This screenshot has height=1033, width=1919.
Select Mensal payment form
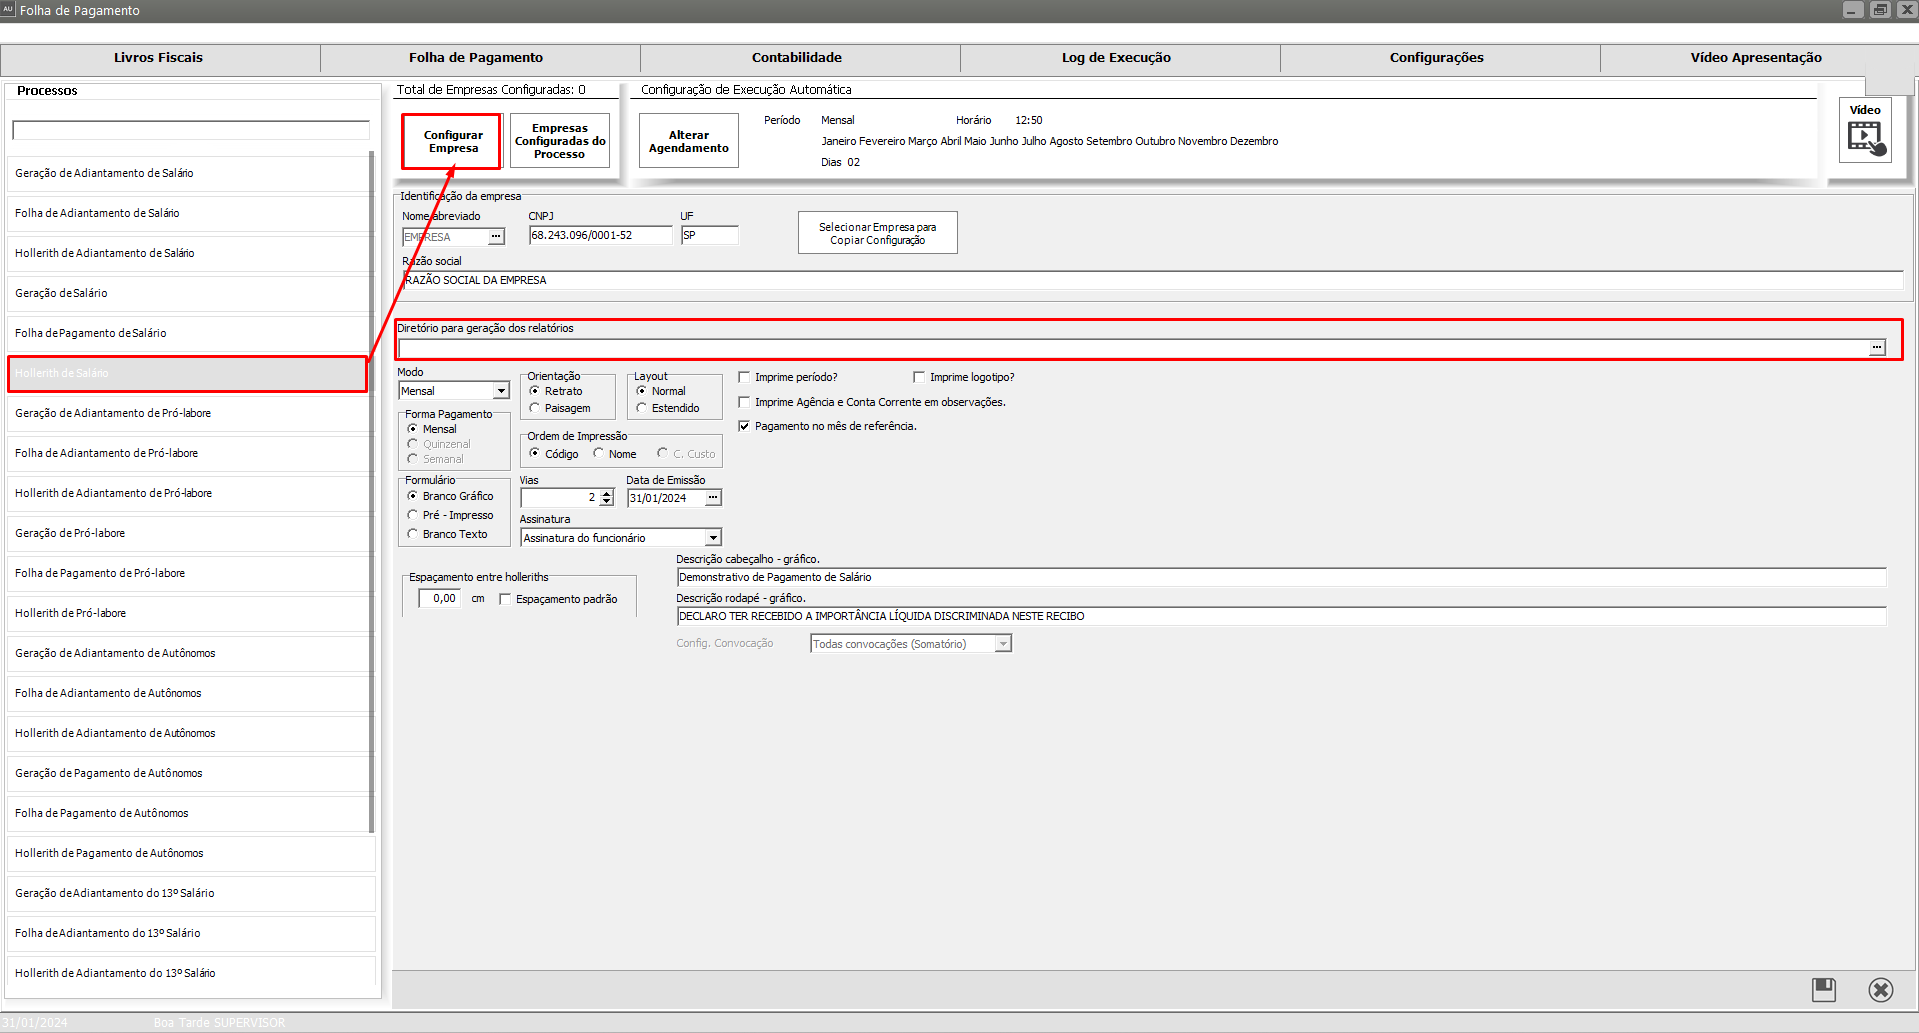point(412,429)
